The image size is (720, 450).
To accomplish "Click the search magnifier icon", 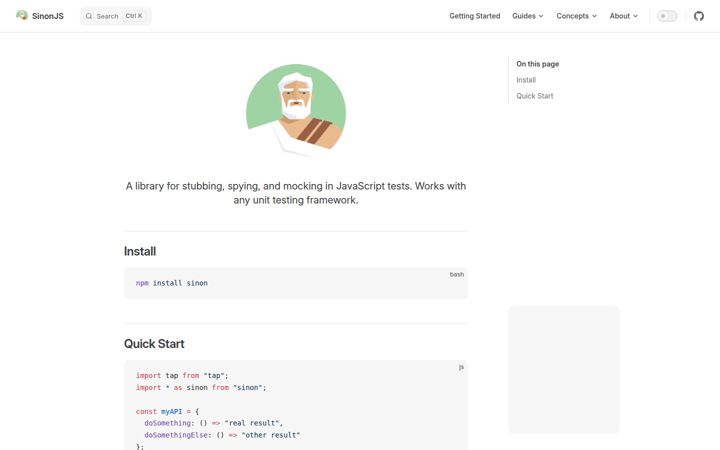I will 89,16.
